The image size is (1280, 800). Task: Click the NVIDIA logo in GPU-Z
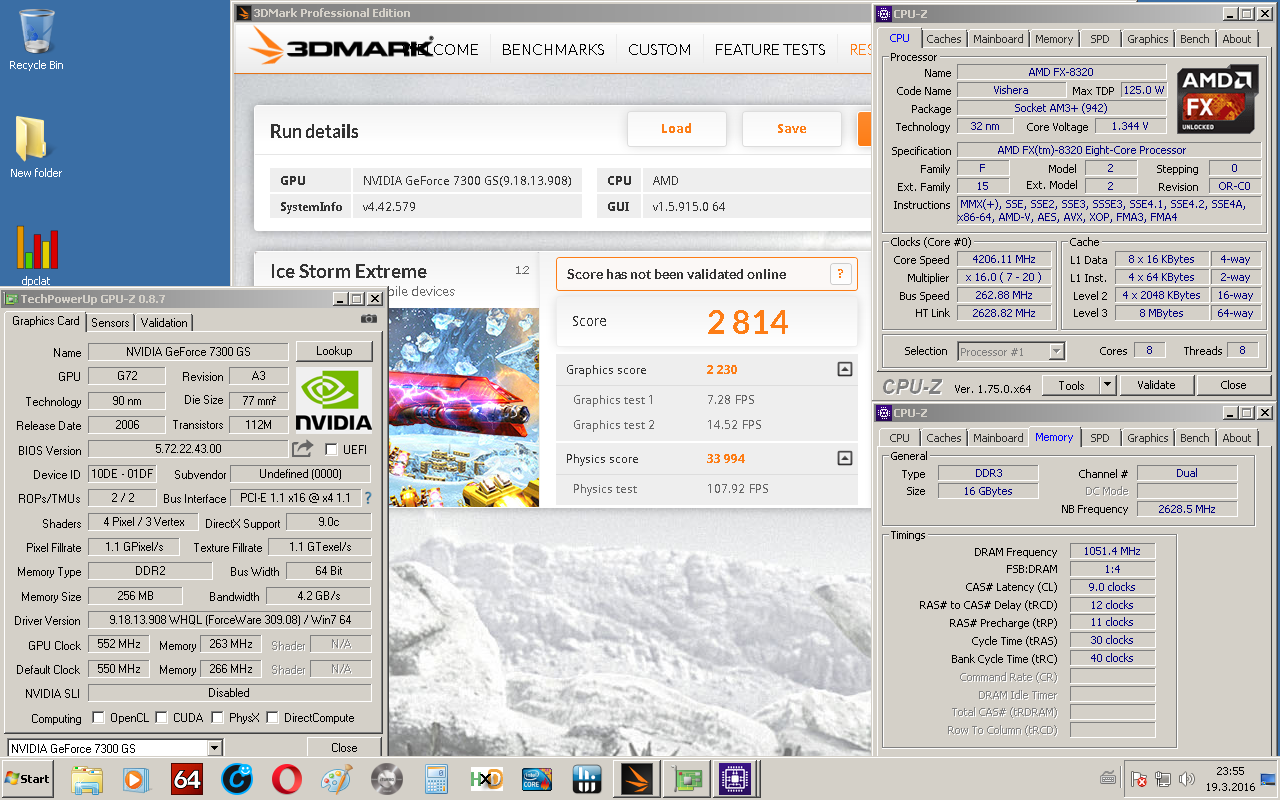point(334,399)
